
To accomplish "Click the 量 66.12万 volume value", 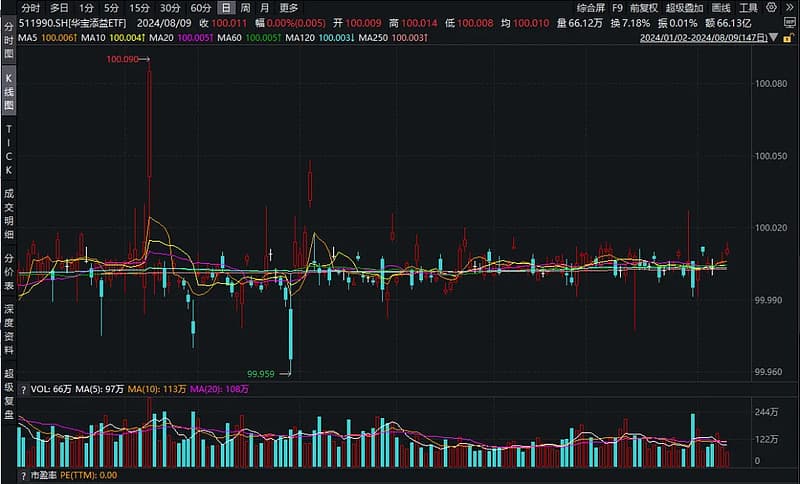I will [580, 23].
